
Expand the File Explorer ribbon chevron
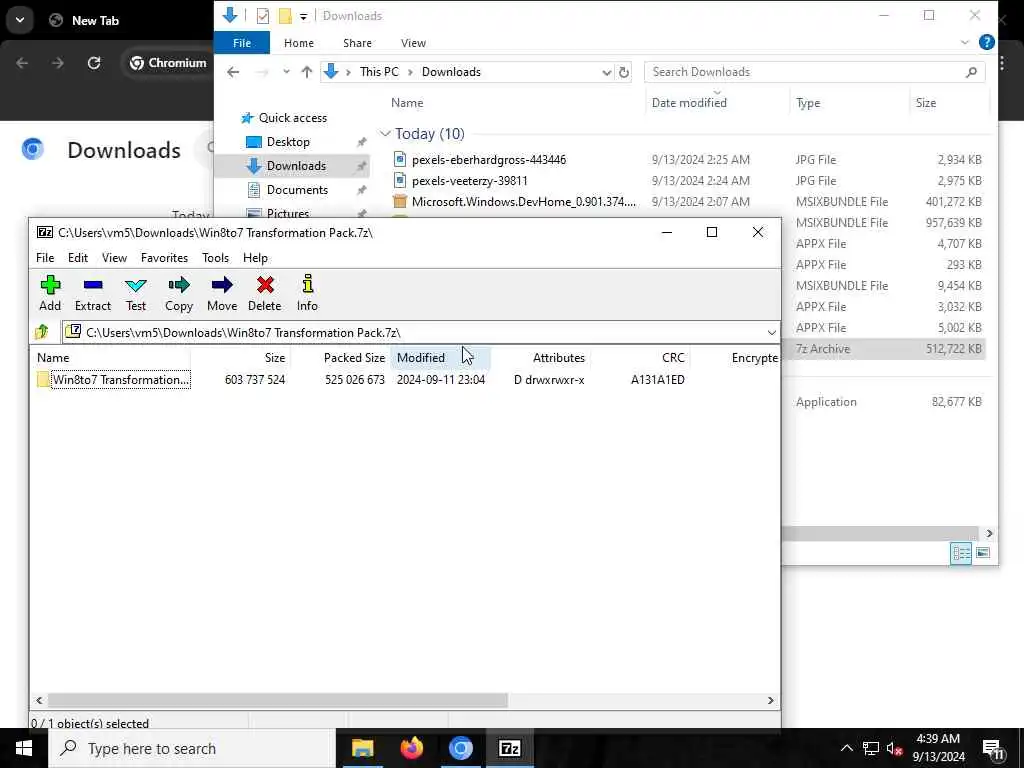coord(965,42)
